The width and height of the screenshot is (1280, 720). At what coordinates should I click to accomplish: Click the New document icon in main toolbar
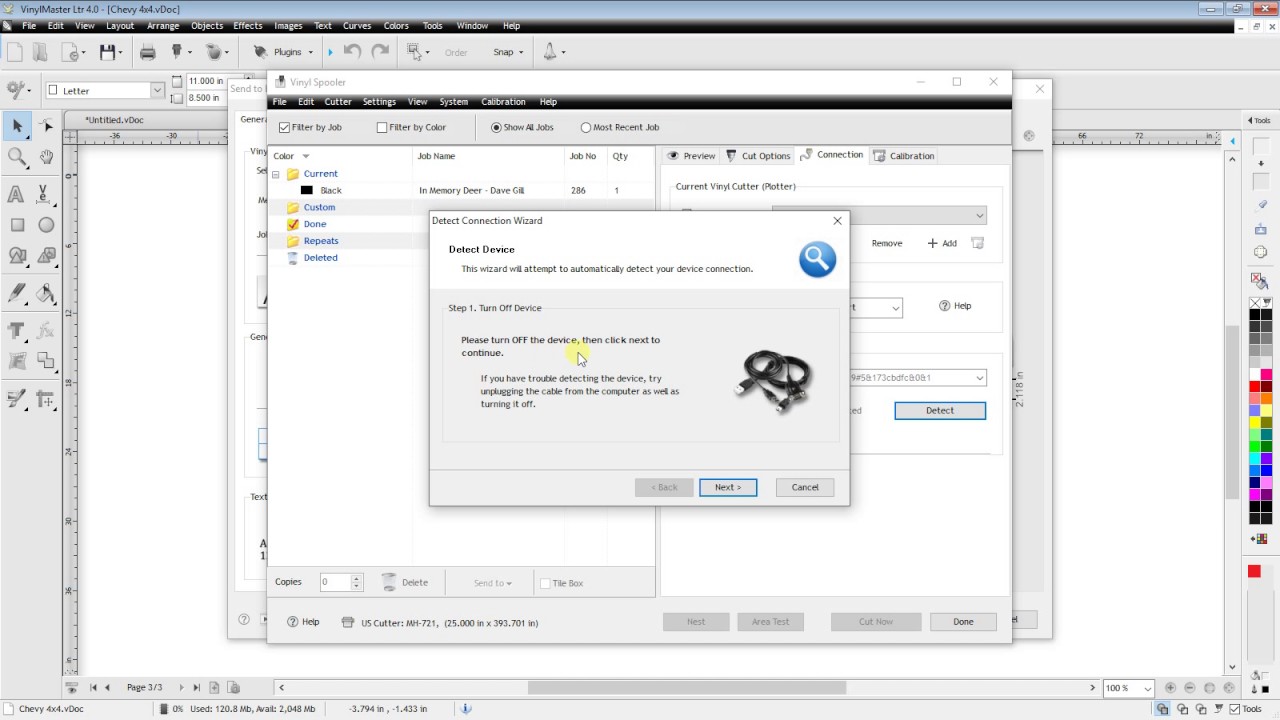[14, 52]
